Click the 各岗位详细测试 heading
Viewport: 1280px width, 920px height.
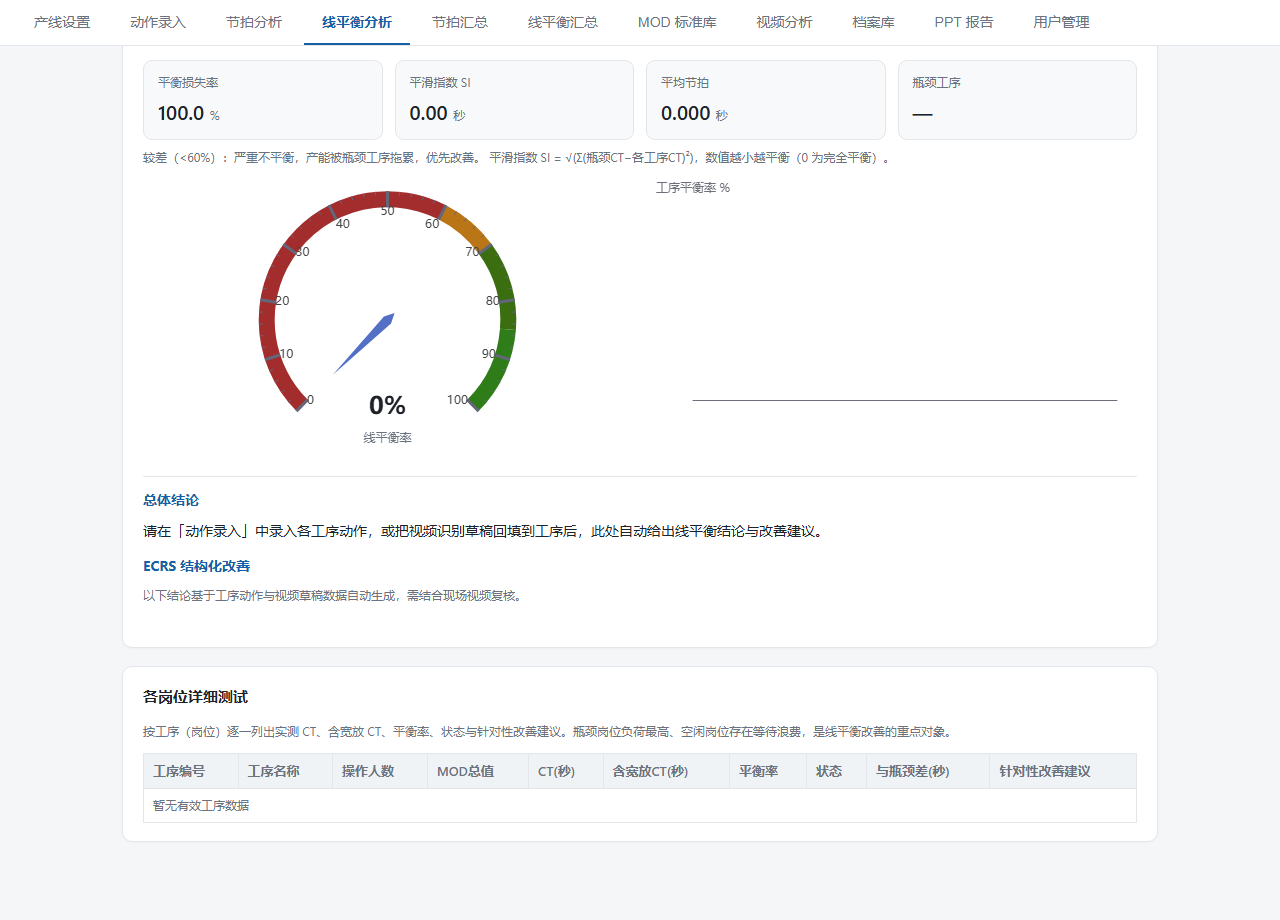click(195, 697)
